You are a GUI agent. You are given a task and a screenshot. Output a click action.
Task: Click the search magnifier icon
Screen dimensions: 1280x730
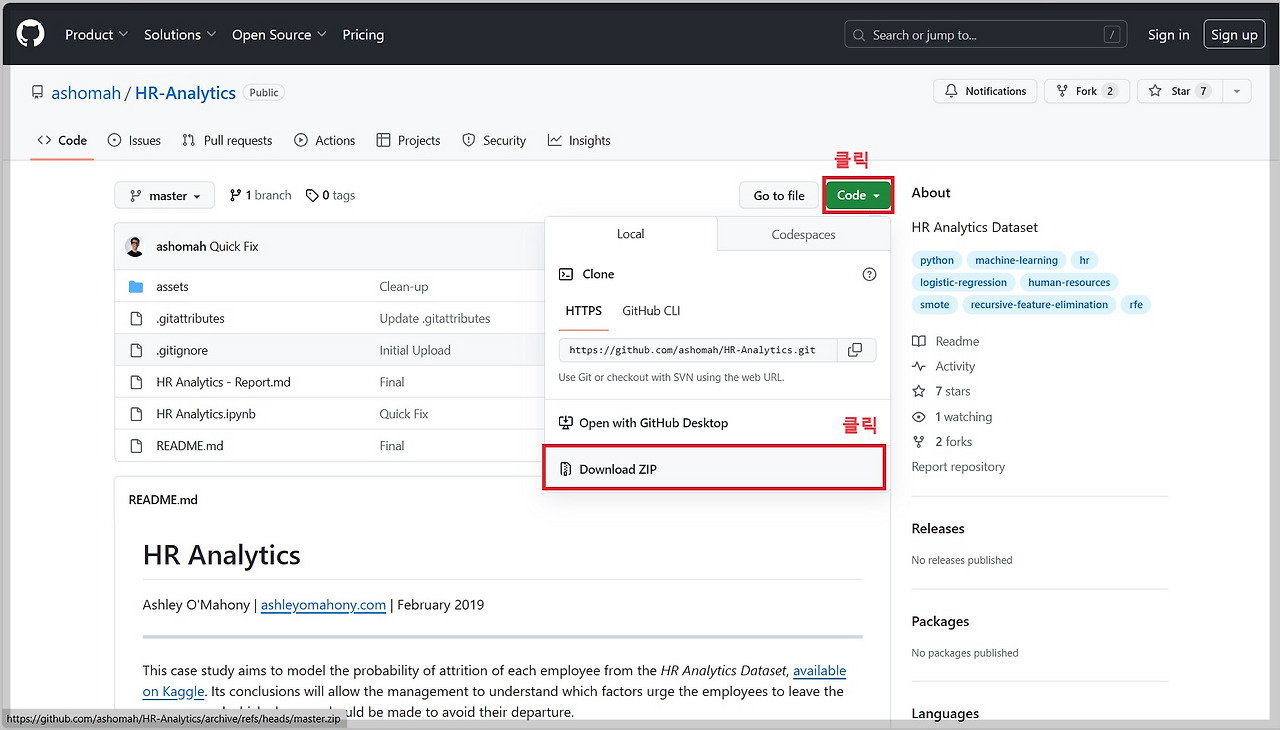[859, 35]
